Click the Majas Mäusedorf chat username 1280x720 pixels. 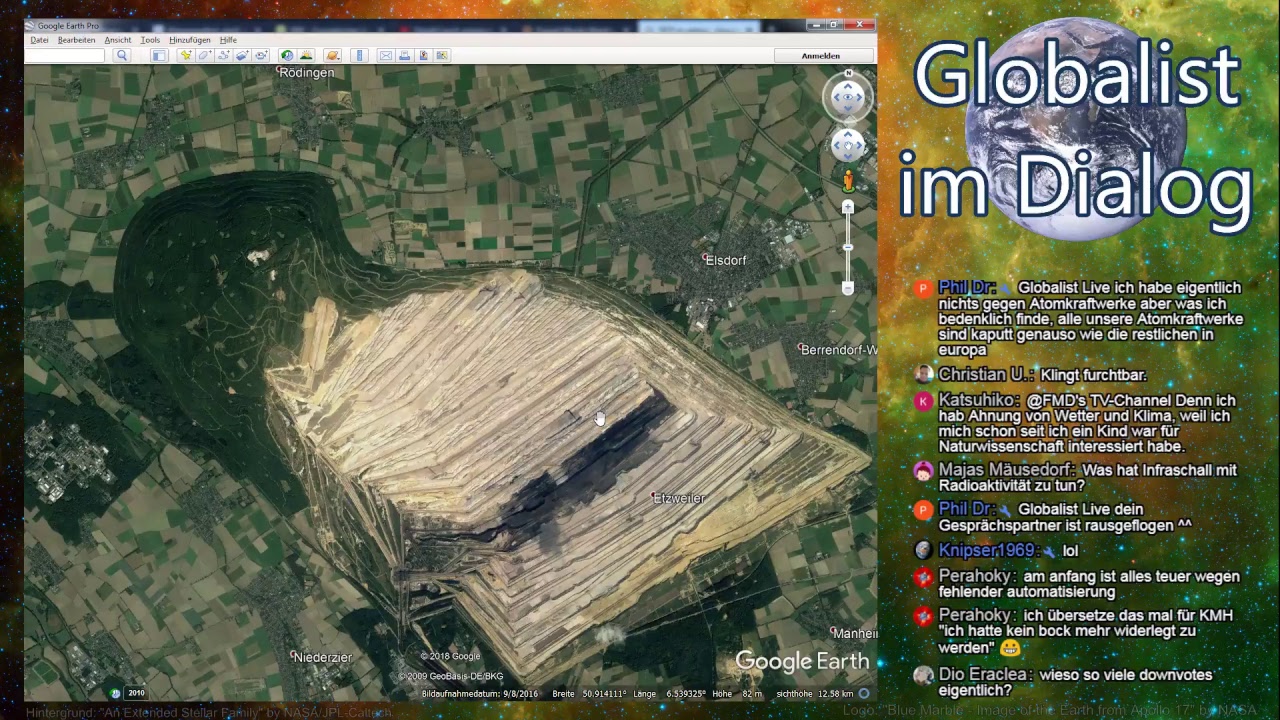[1007, 470]
